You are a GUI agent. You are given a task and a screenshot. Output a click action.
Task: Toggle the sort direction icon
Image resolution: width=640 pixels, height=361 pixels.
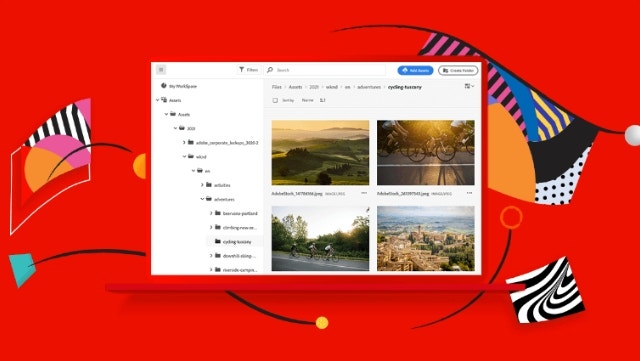pos(322,100)
